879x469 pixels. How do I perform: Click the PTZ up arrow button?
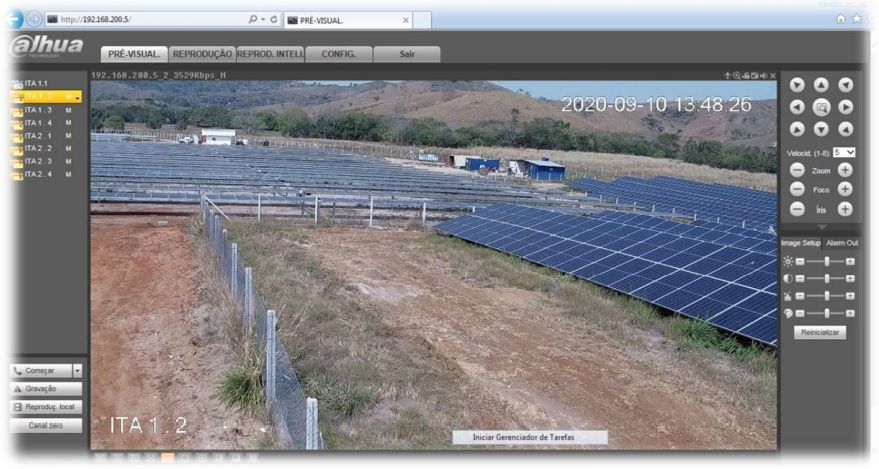point(821,85)
